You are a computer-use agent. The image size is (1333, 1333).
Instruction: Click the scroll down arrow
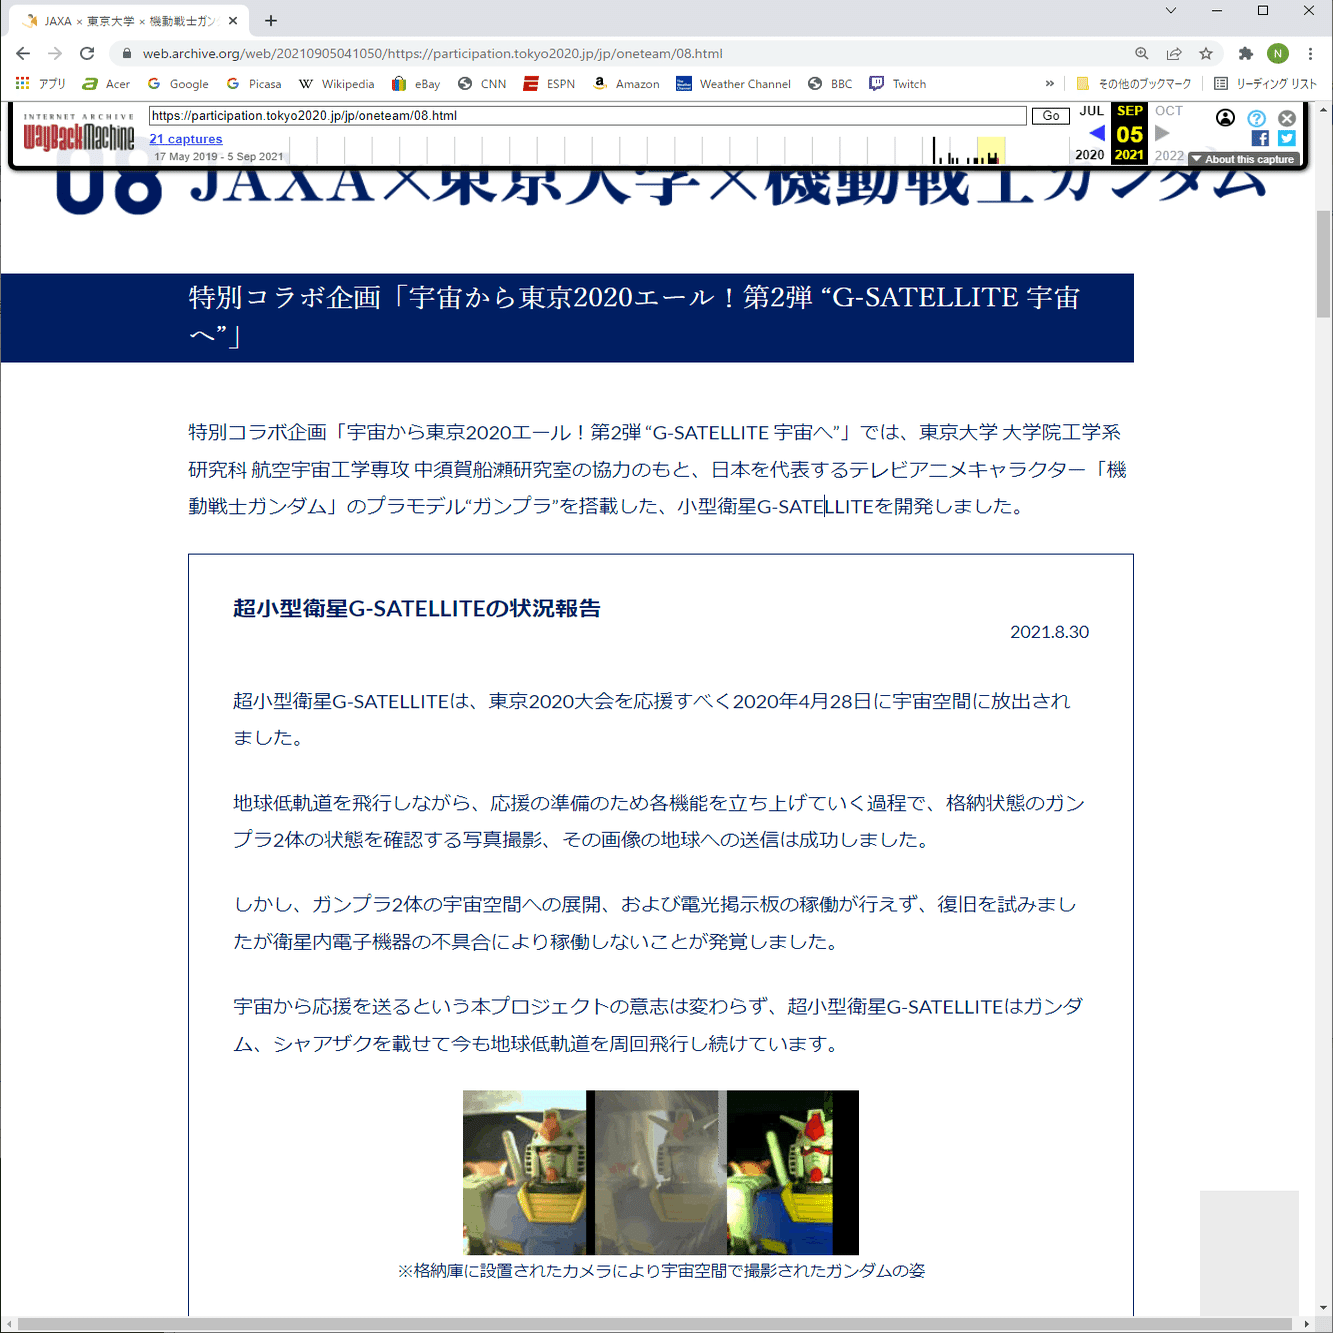tap(1324, 1308)
